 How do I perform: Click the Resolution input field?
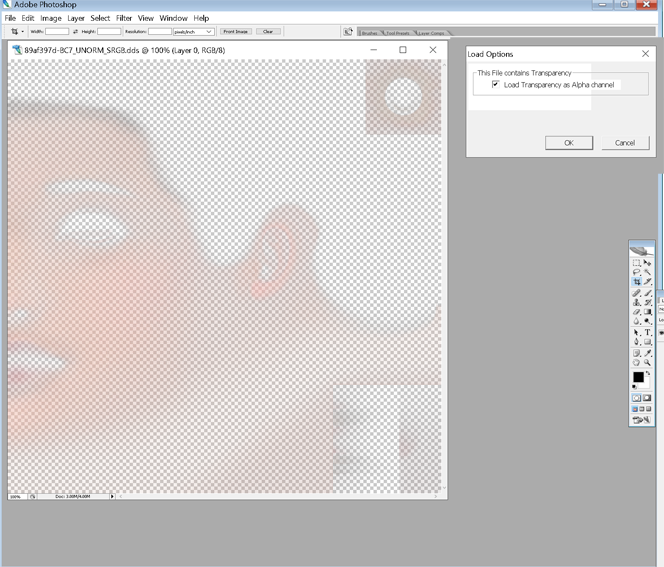160,31
